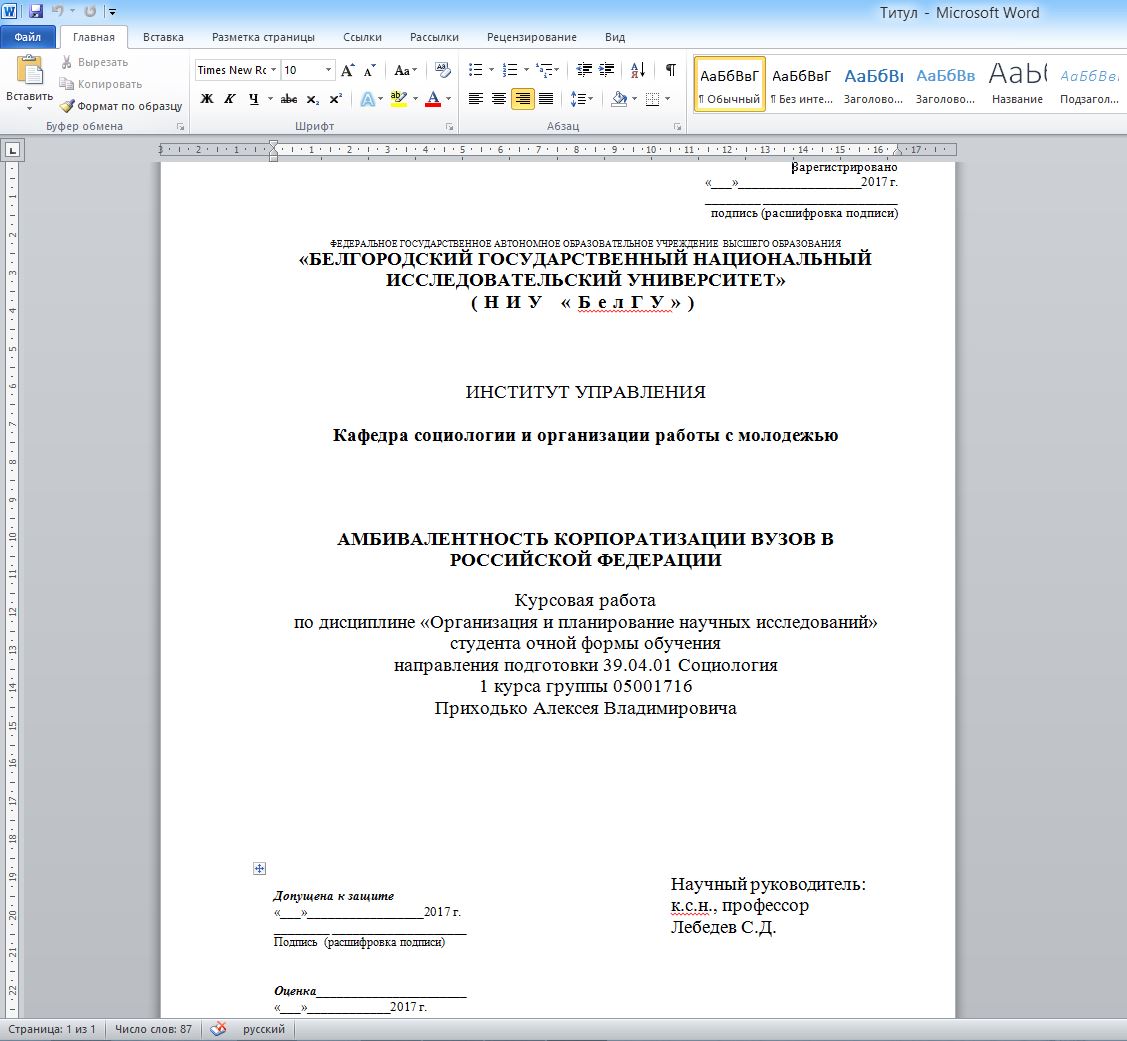The image size is (1127, 1041).
Task: Click the page indicator Страница: 1 из 1
Action: click(x=52, y=1029)
